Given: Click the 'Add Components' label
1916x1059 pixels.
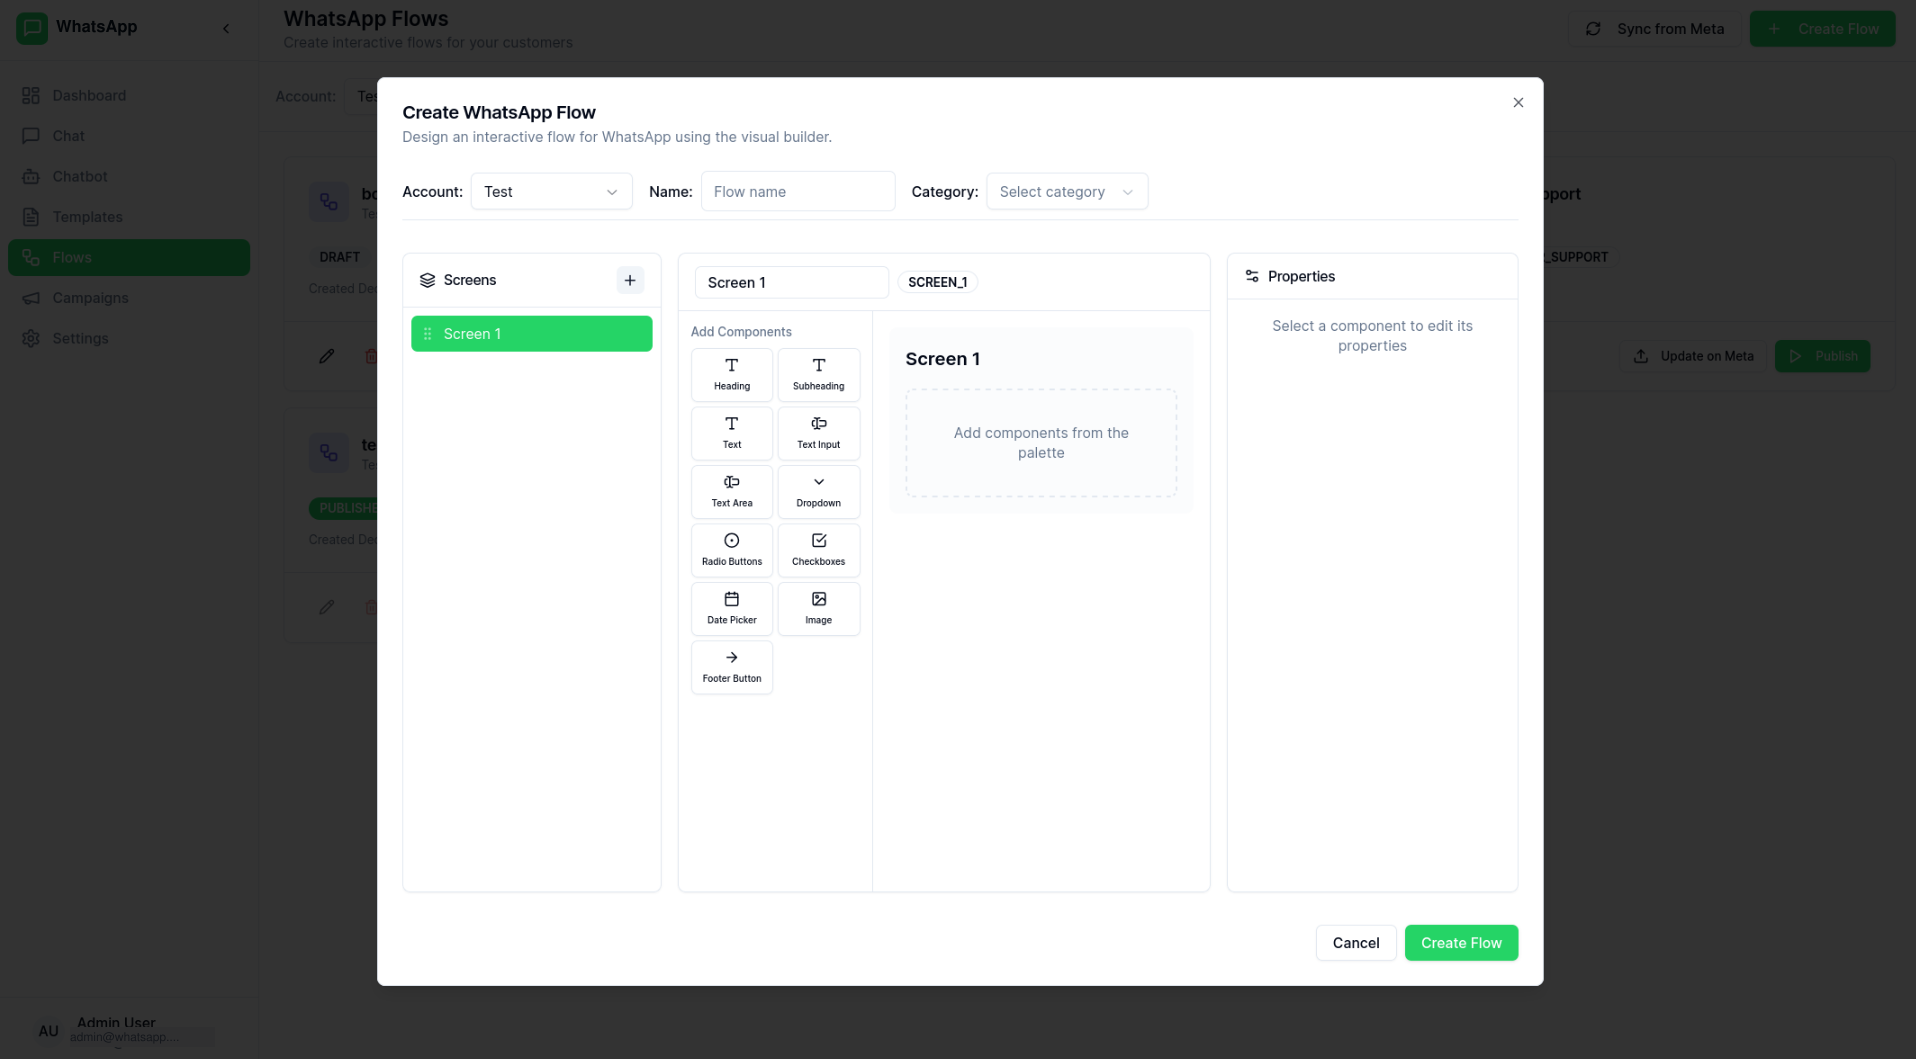Looking at the screenshot, I should click(741, 331).
